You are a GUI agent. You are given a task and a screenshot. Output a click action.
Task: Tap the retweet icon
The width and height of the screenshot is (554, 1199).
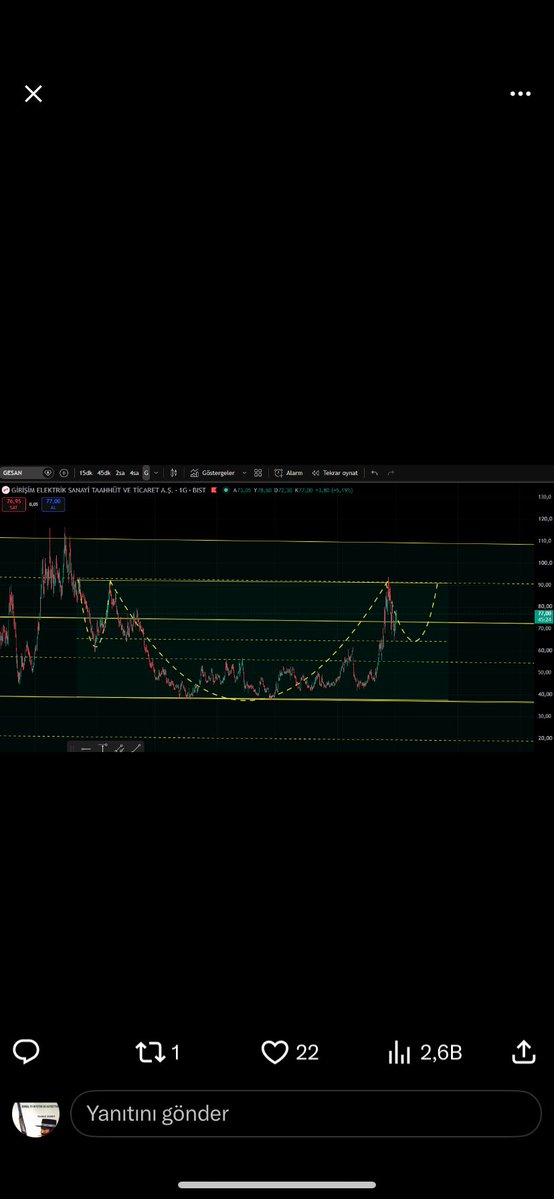[150, 1053]
